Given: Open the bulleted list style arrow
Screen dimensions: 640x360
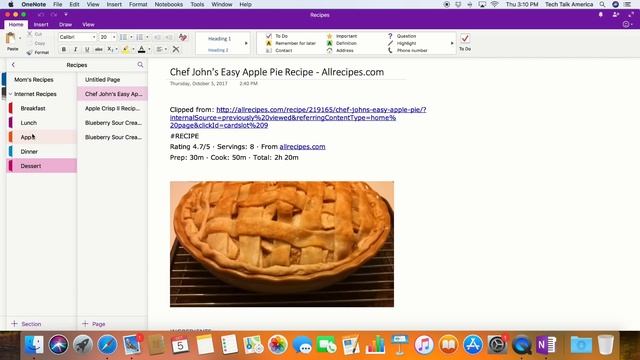Looking at the screenshot, I should click(x=131, y=37).
